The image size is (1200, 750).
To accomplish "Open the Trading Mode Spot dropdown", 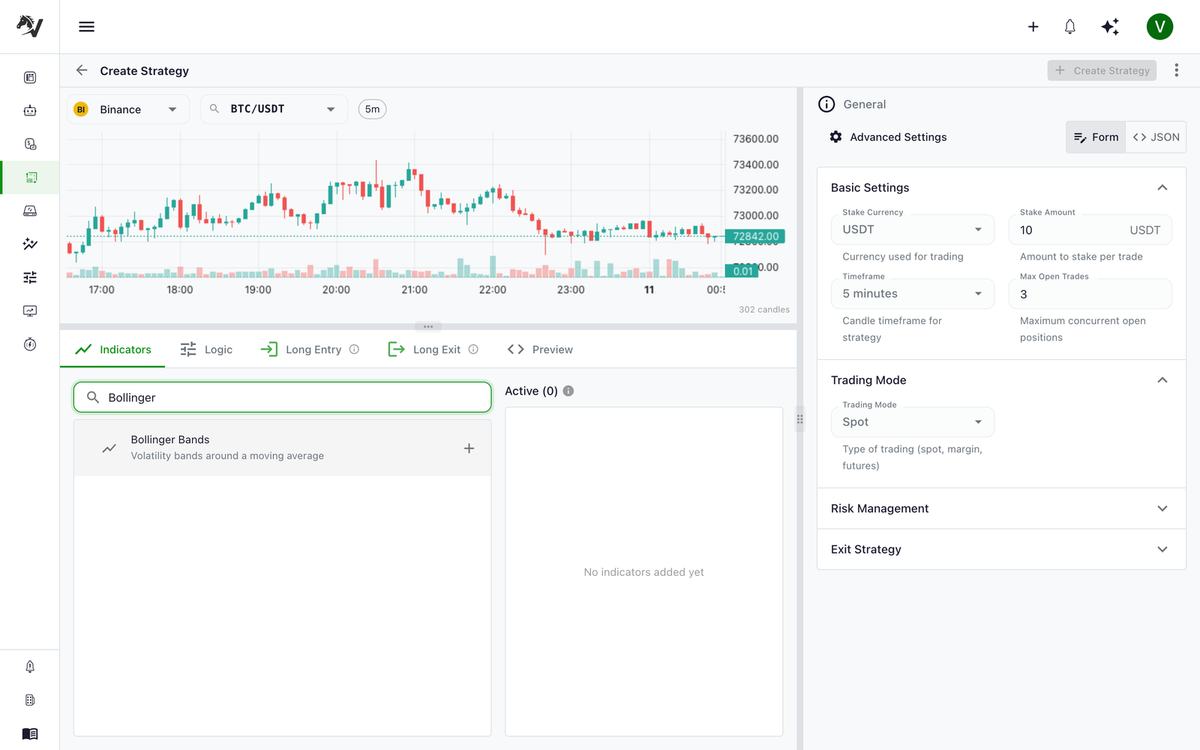I will (913, 422).
